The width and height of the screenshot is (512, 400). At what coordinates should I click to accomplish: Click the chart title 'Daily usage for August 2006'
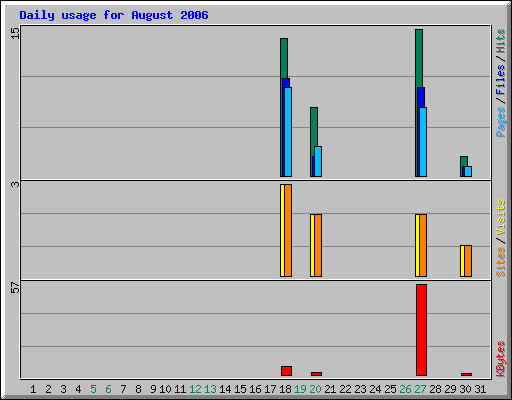tap(114, 15)
